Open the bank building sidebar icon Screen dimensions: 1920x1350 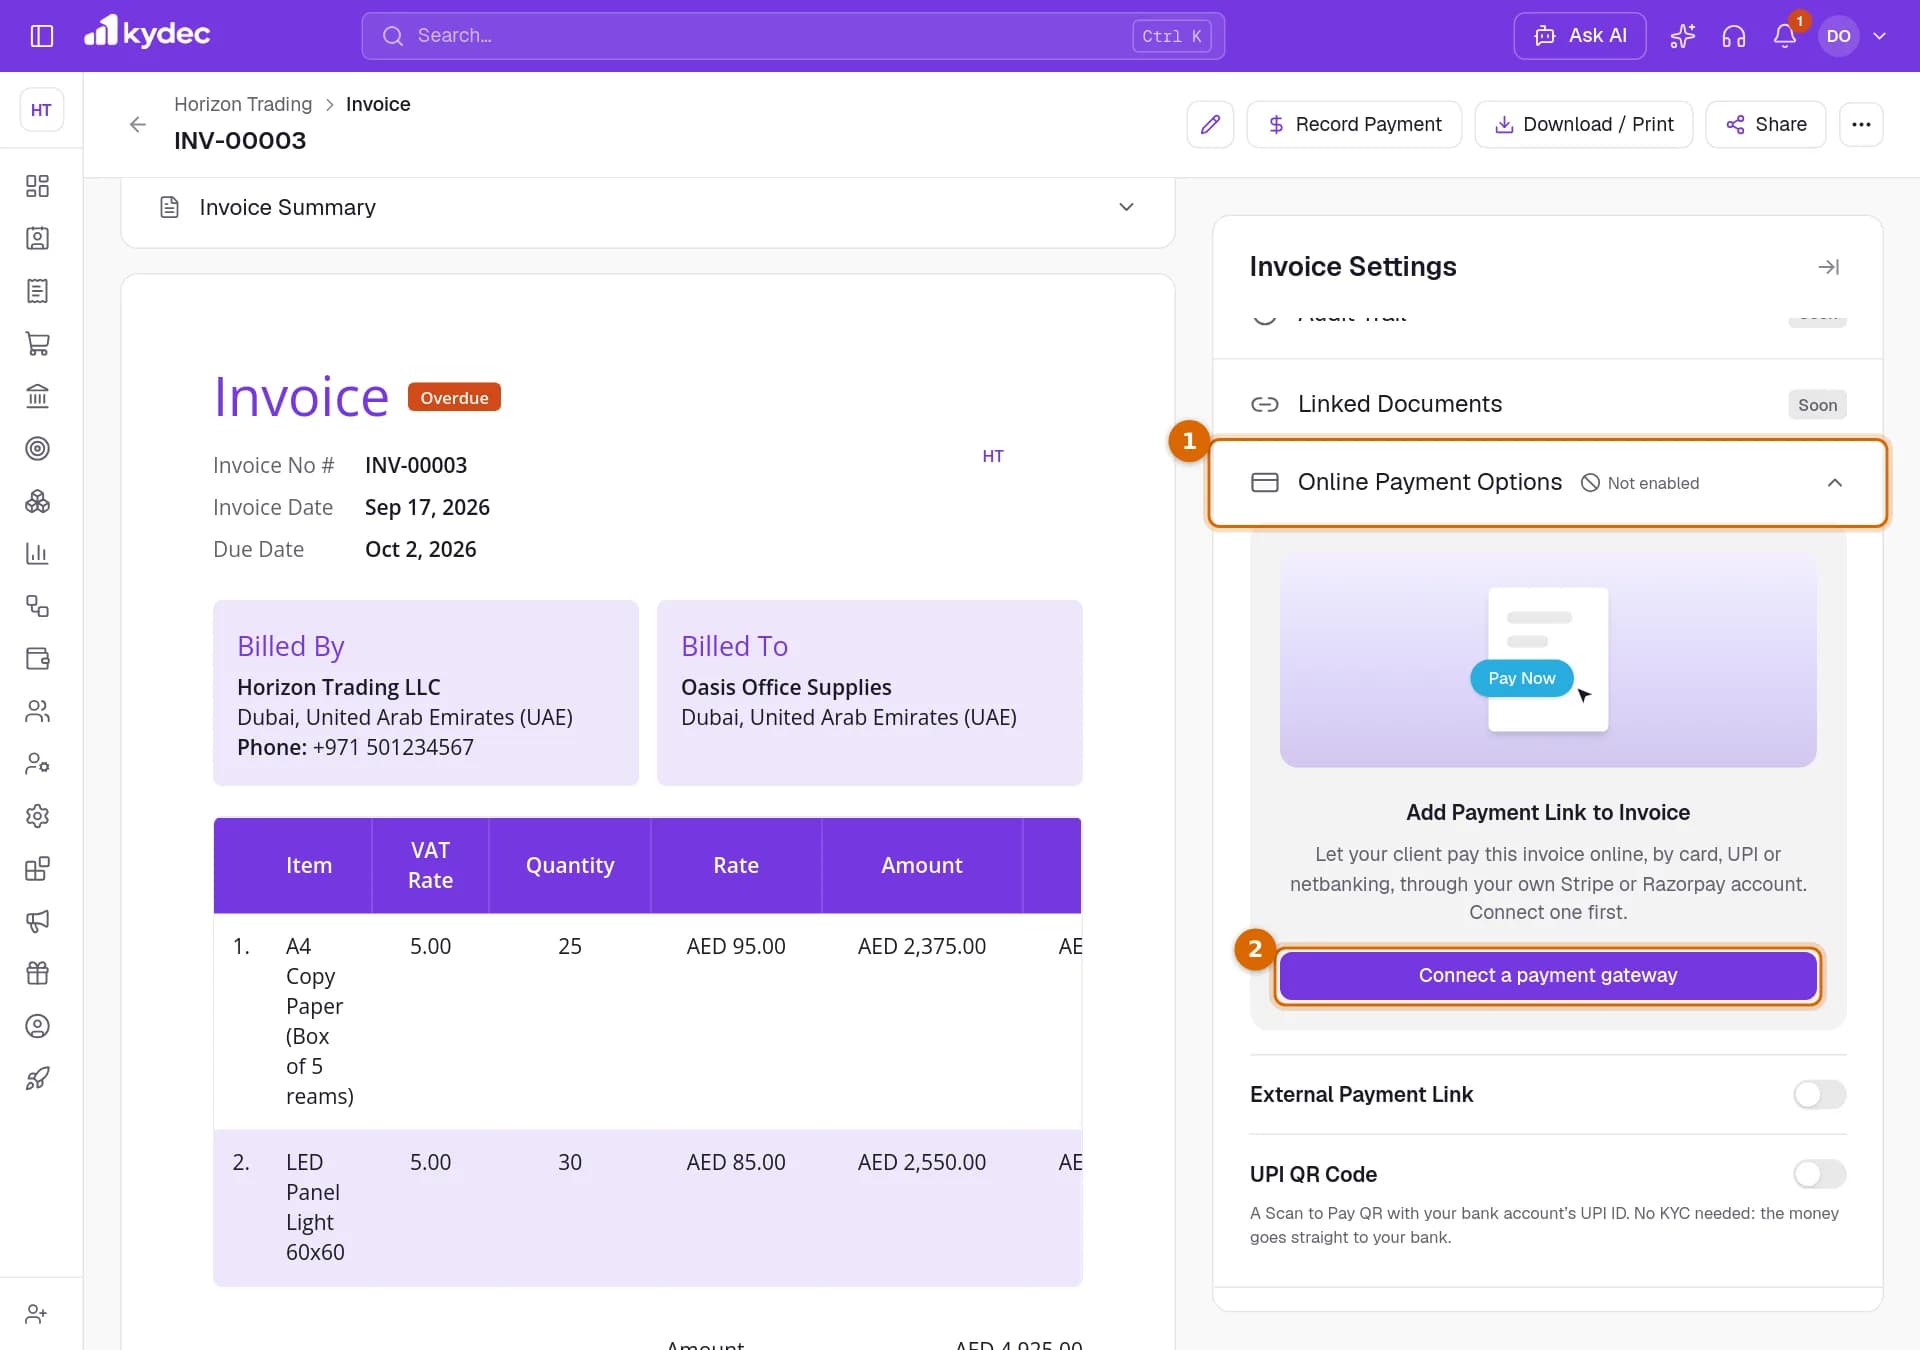pos(37,396)
